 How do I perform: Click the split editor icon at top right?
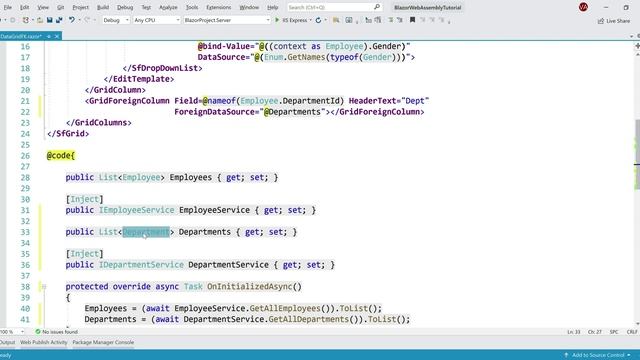click(637, 46)
